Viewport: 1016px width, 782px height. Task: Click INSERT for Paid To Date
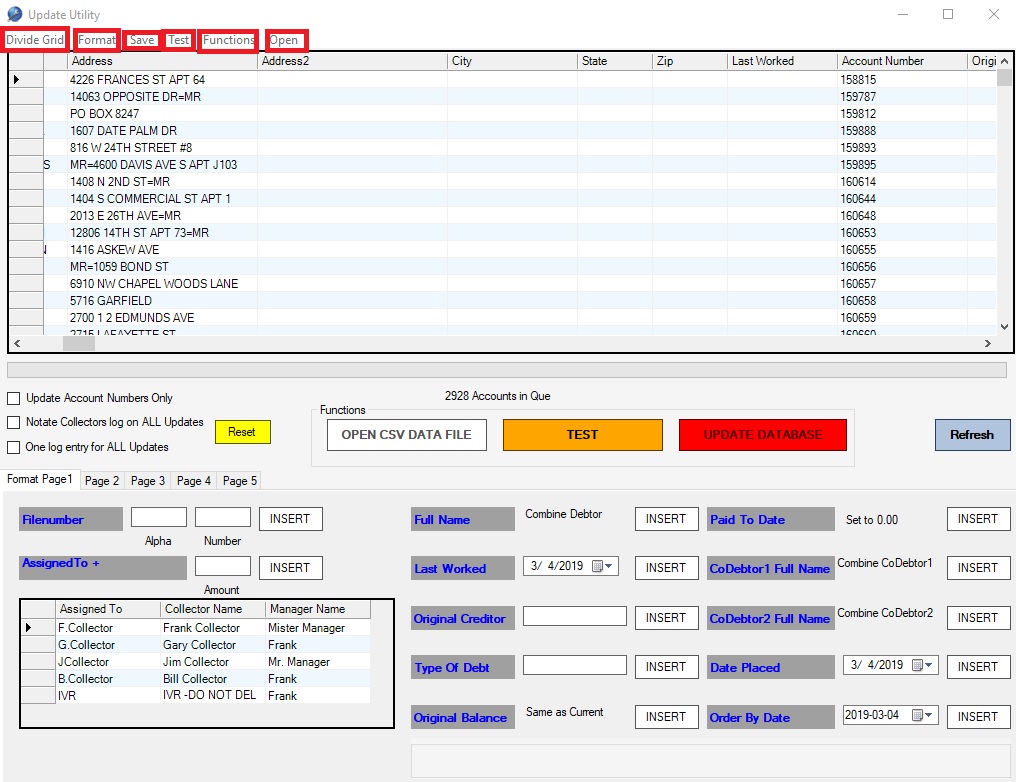click(978, 519)
